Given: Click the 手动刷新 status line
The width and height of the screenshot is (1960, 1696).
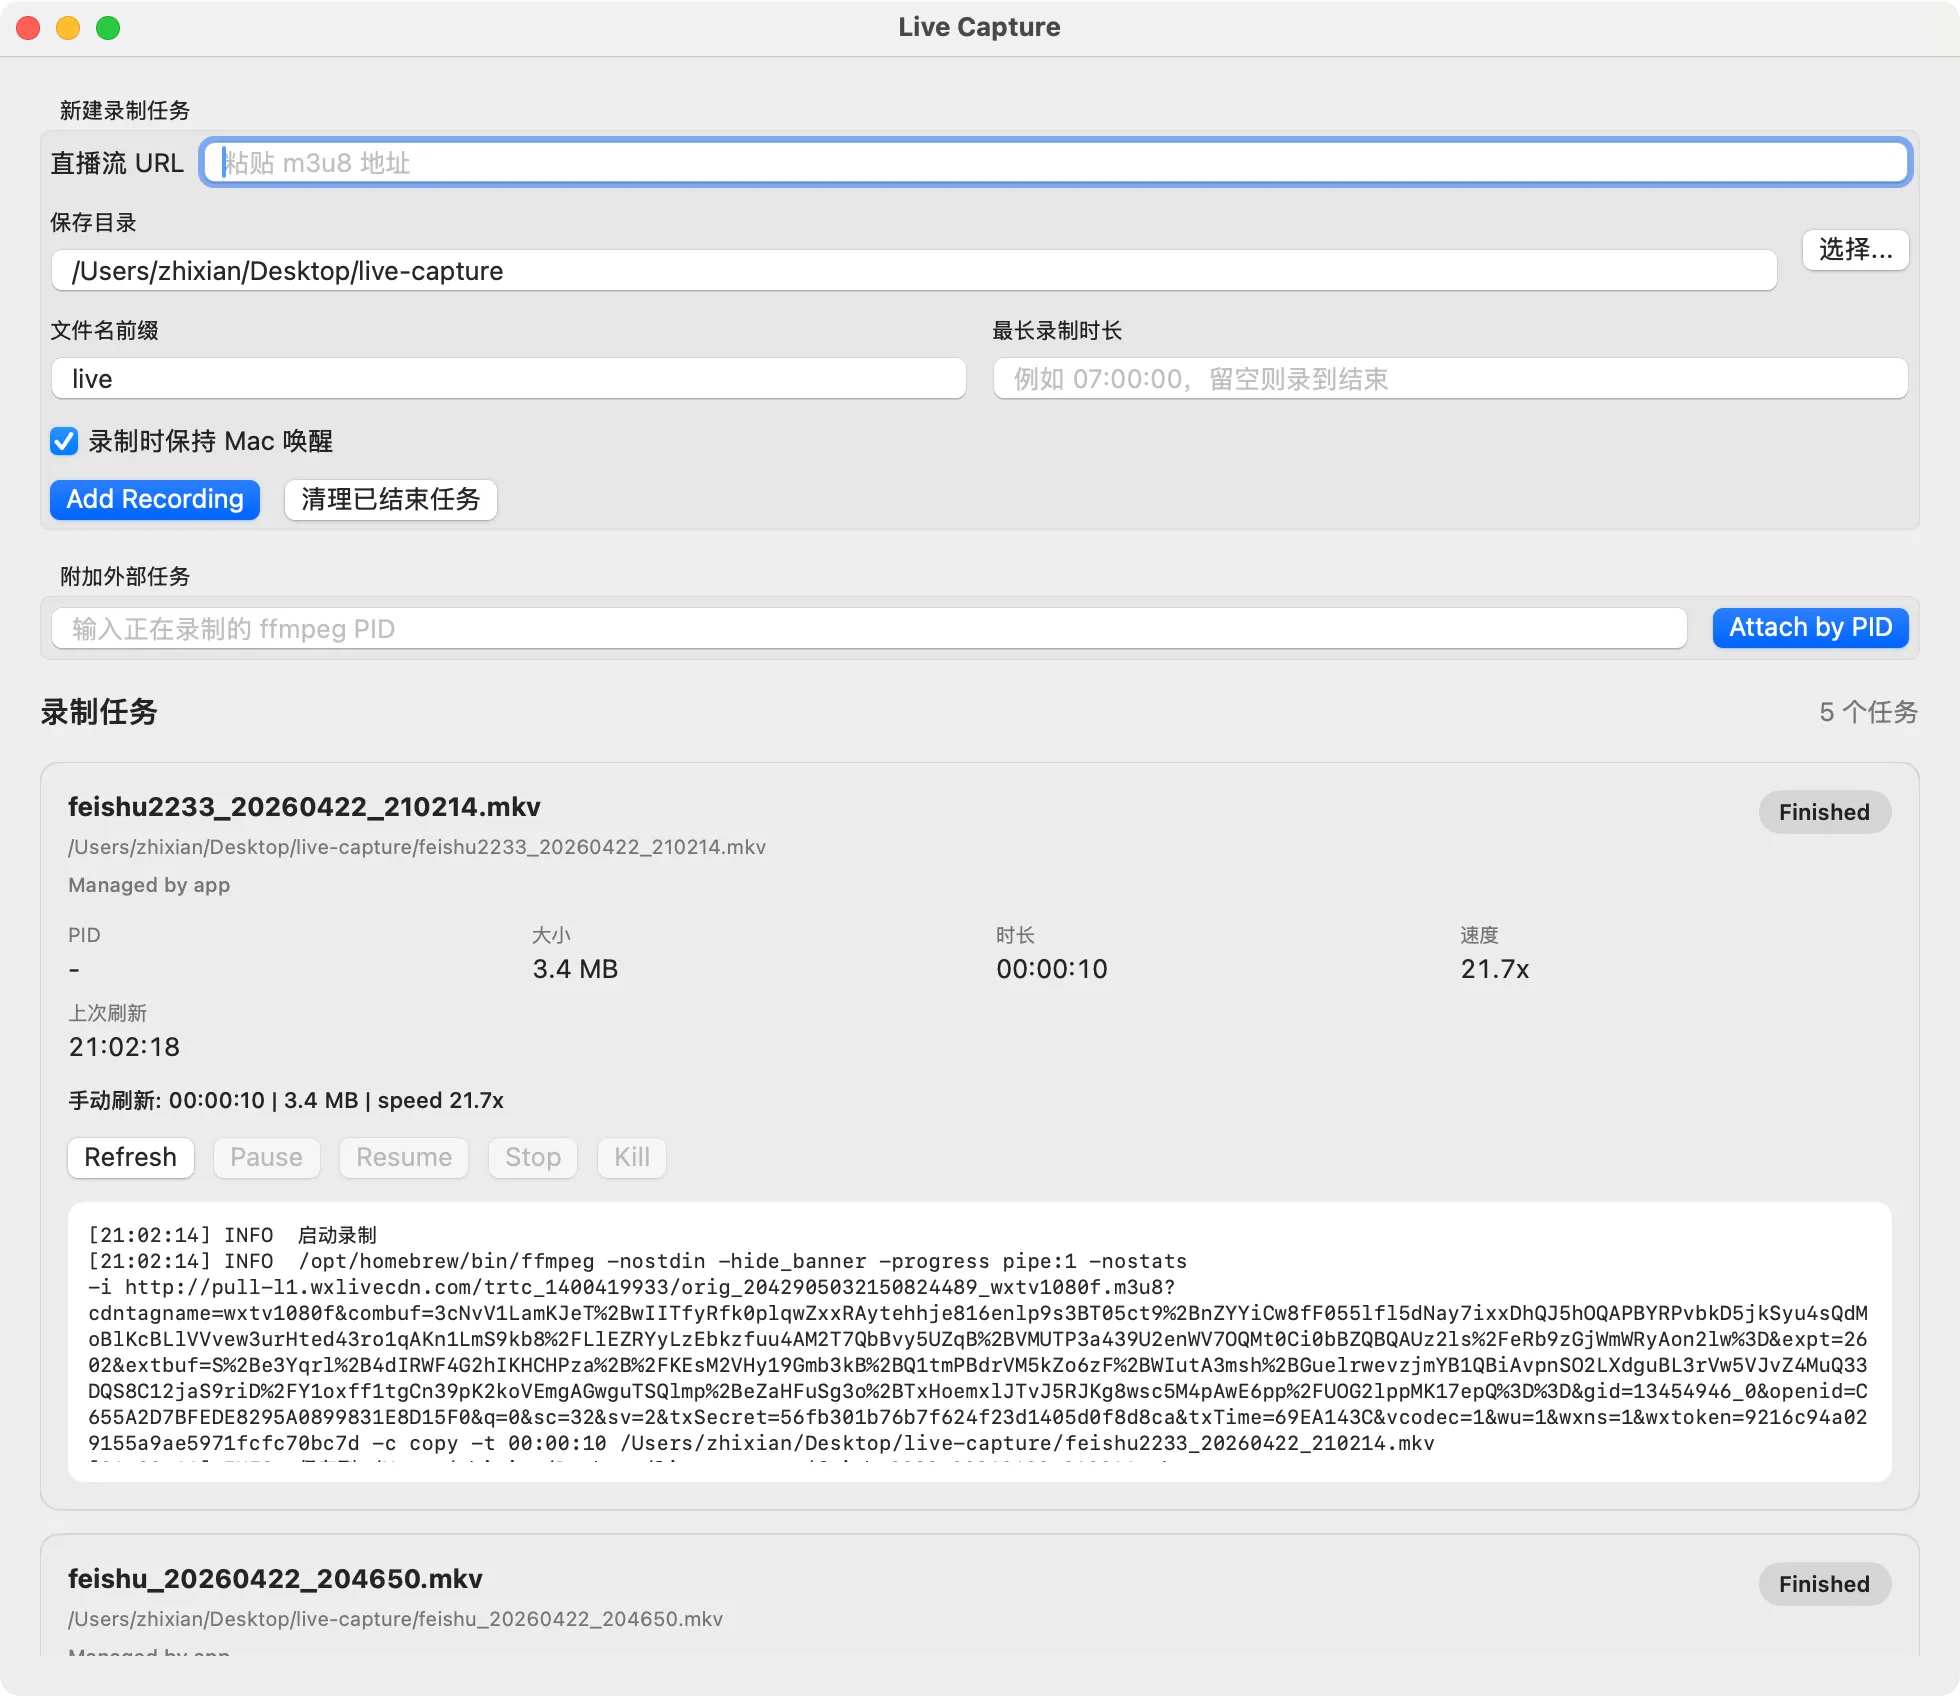Looking at the screenshot, I should (286, 1100).
